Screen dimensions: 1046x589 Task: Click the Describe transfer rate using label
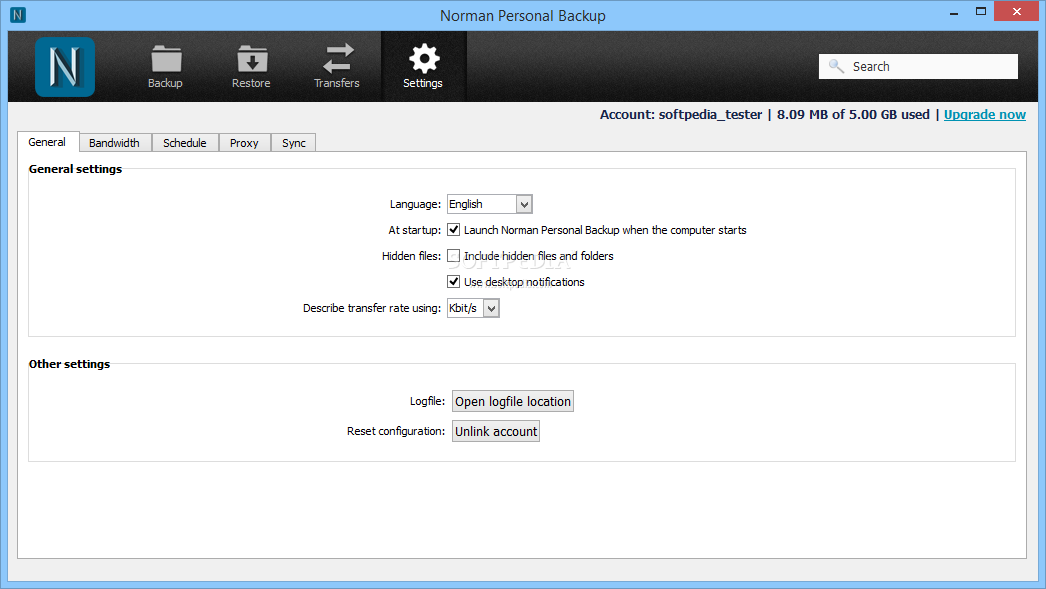[x=372, y=308]
